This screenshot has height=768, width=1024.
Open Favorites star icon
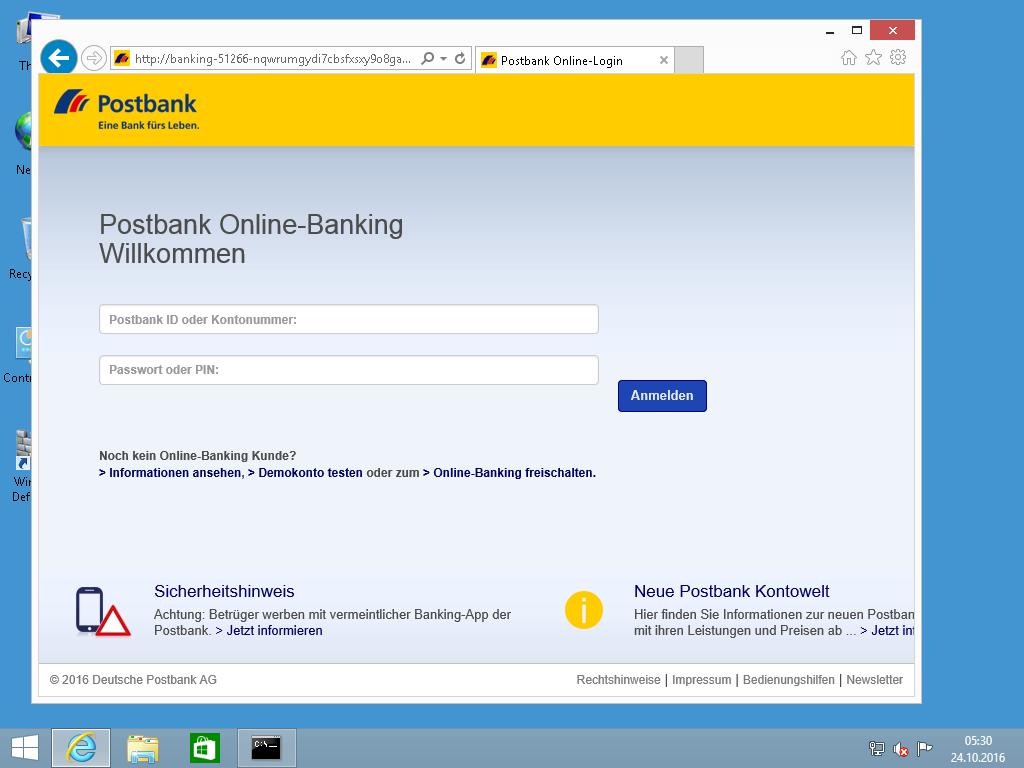click(x=873, y=57)
